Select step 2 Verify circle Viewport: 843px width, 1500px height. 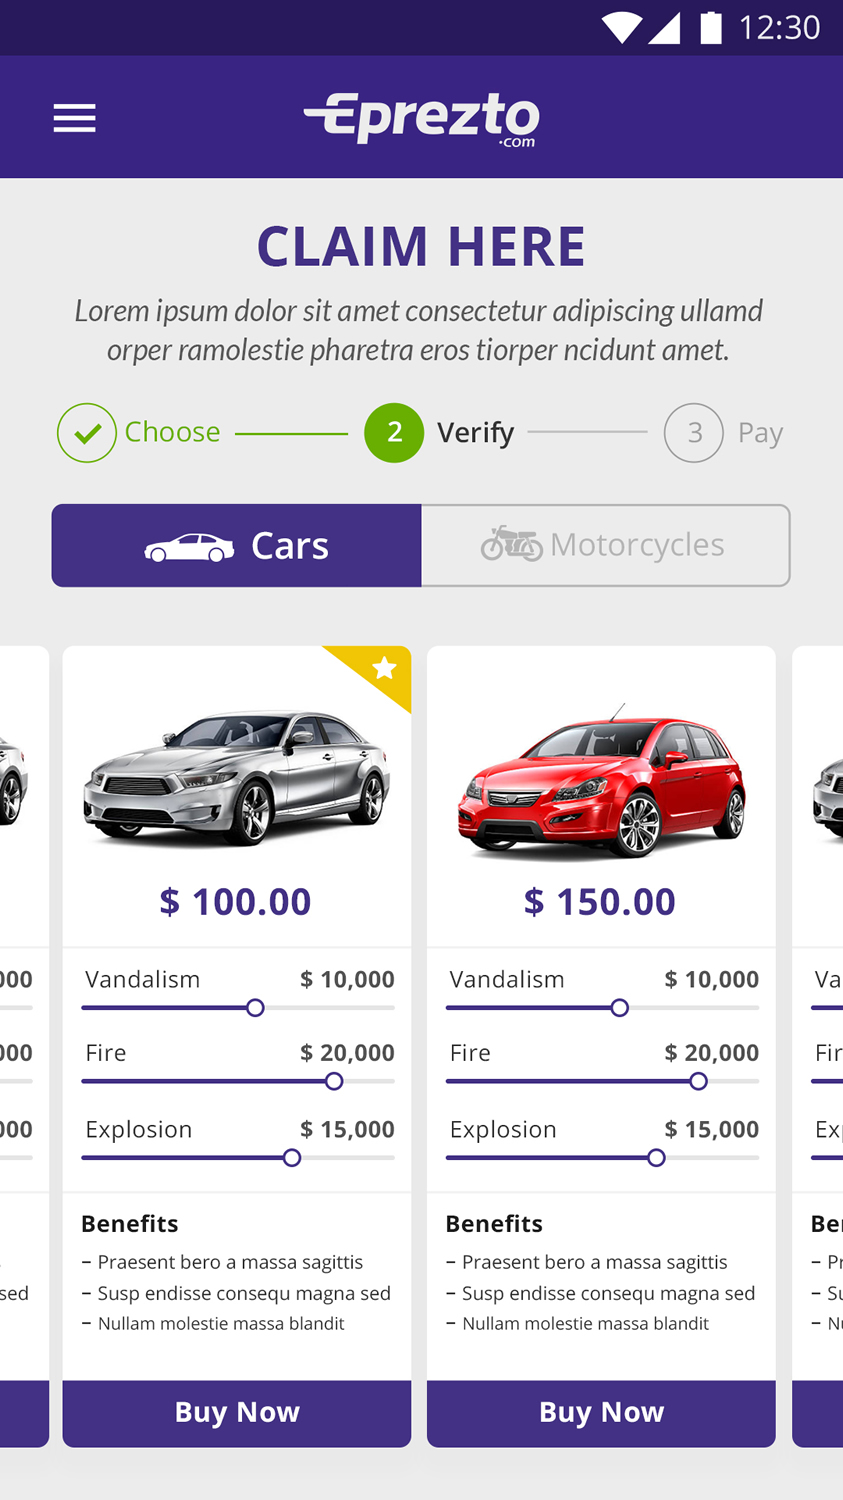pos(394,433)
